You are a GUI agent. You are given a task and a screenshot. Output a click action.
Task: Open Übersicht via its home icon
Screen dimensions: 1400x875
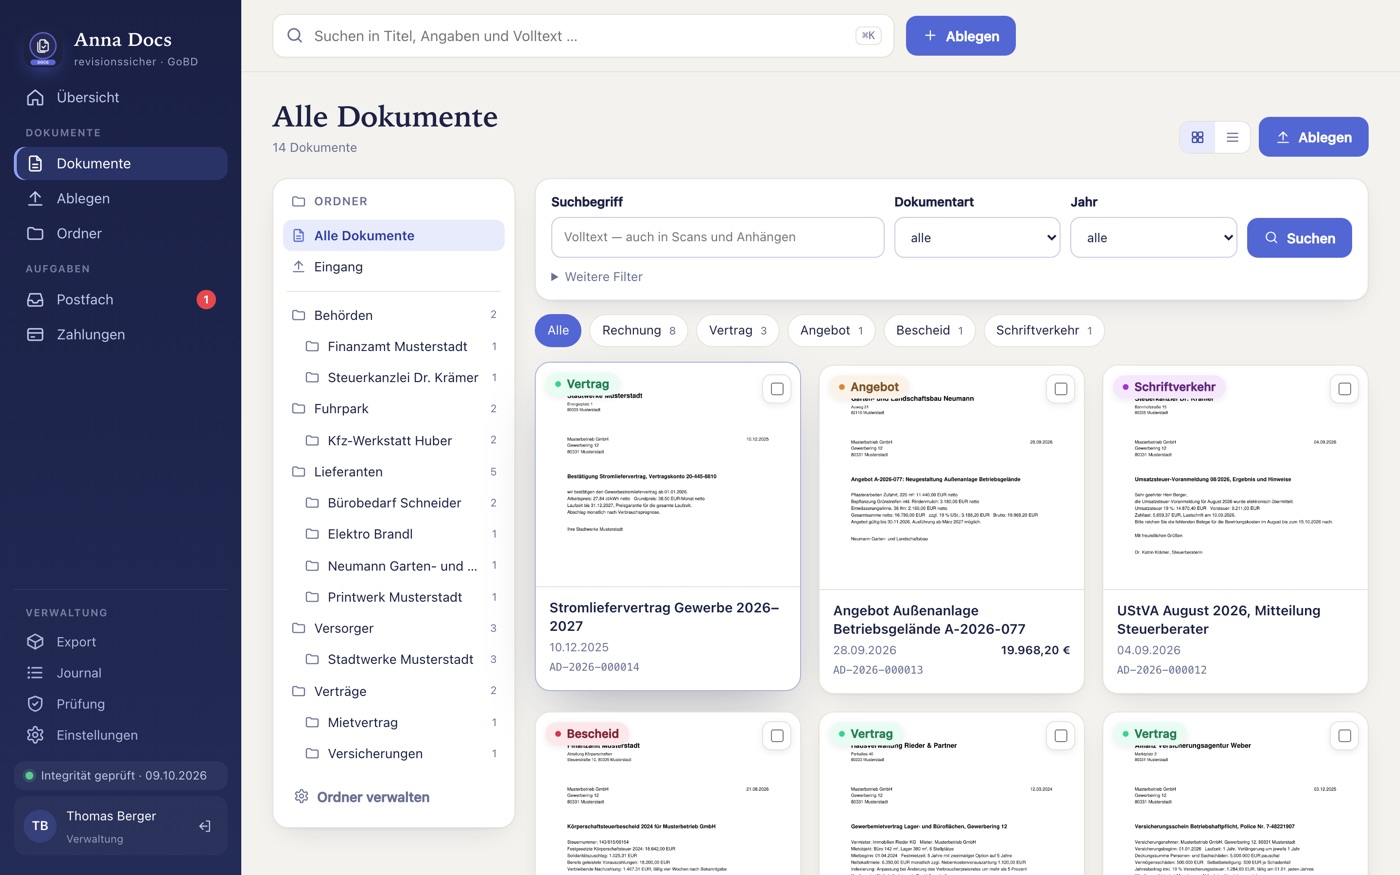click(35, 97)
